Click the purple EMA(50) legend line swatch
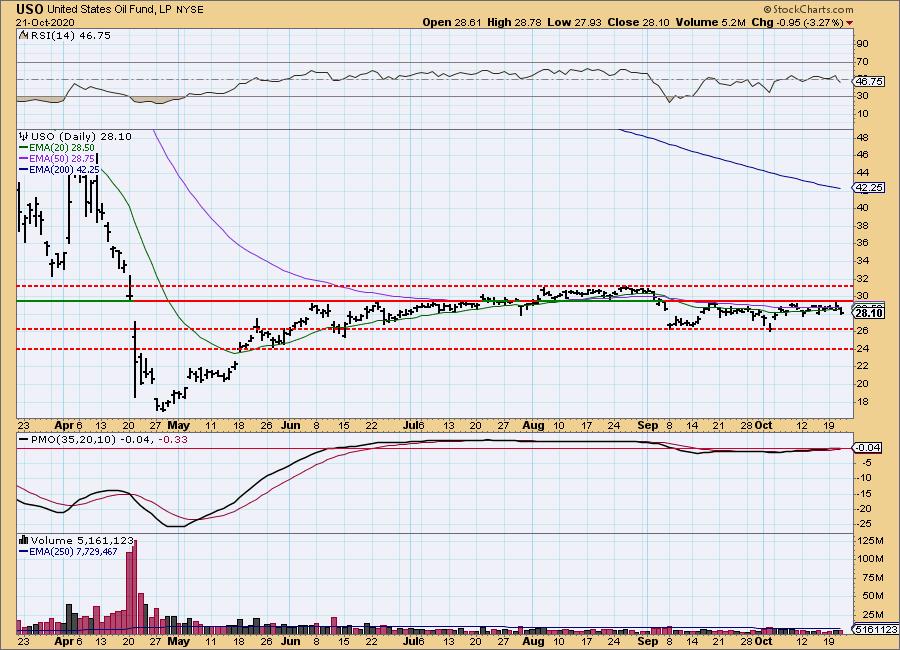The image size is (900, 650). tap(24, 159)
